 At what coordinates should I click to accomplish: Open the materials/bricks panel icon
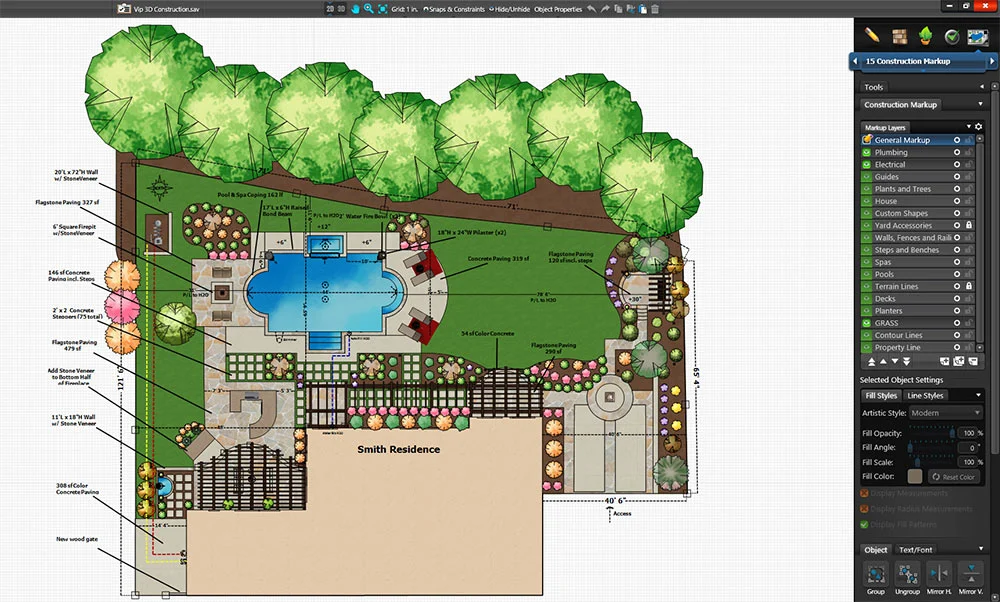[x=899, y=36]
